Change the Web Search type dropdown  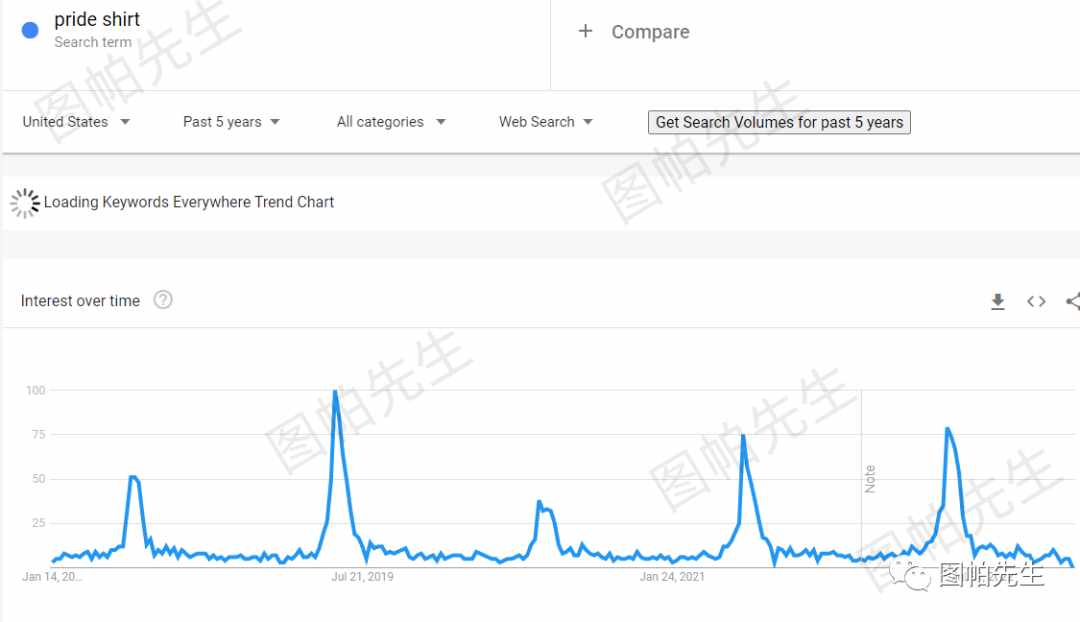coord(546,122)
